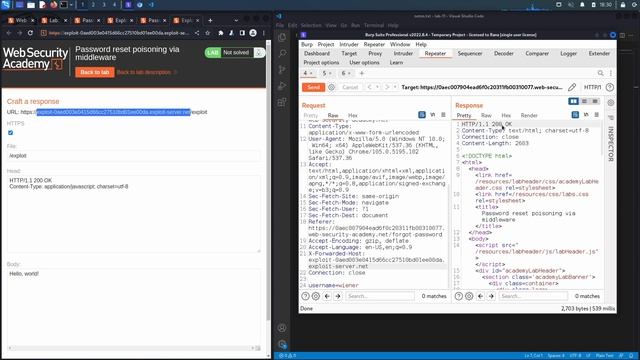
Task: Open the browser profile avatar
Action: click(x=253, y=33)
